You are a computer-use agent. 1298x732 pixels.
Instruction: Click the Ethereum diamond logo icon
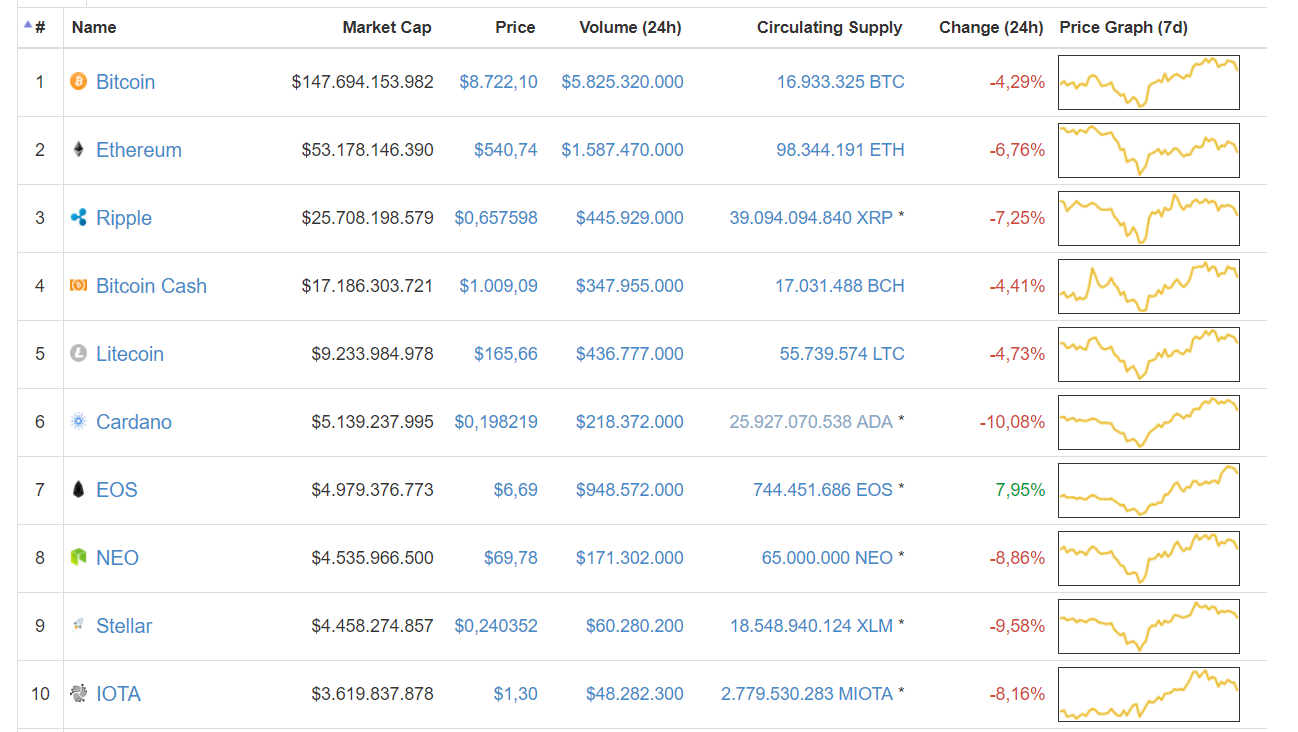(x=79, y=149)
